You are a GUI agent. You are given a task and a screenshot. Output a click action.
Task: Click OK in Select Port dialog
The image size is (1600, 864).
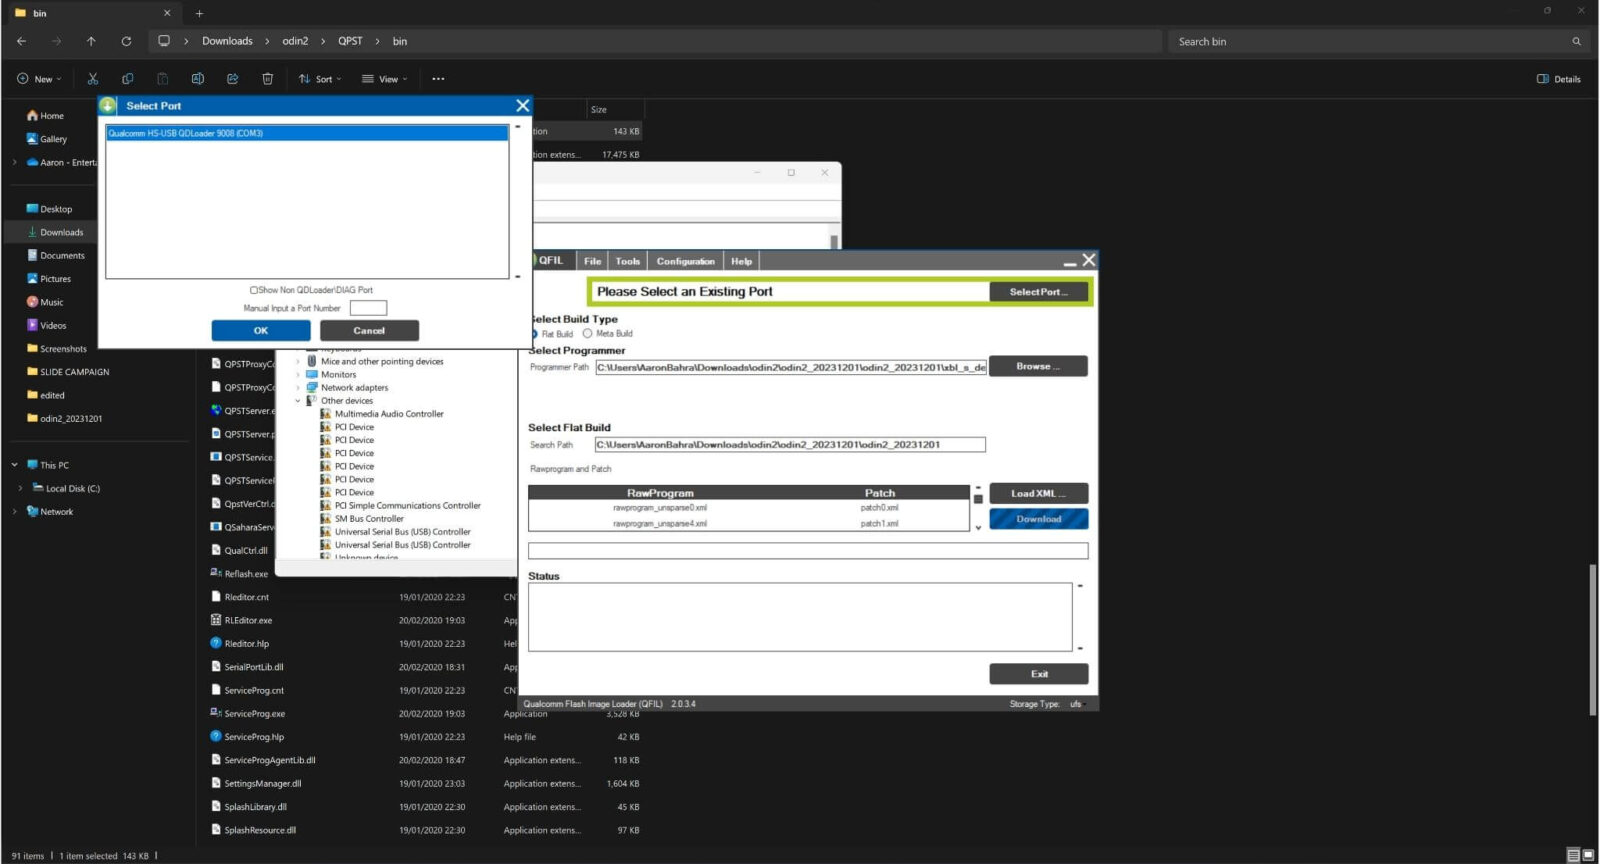pyautogui.click(x=260, y=330)
